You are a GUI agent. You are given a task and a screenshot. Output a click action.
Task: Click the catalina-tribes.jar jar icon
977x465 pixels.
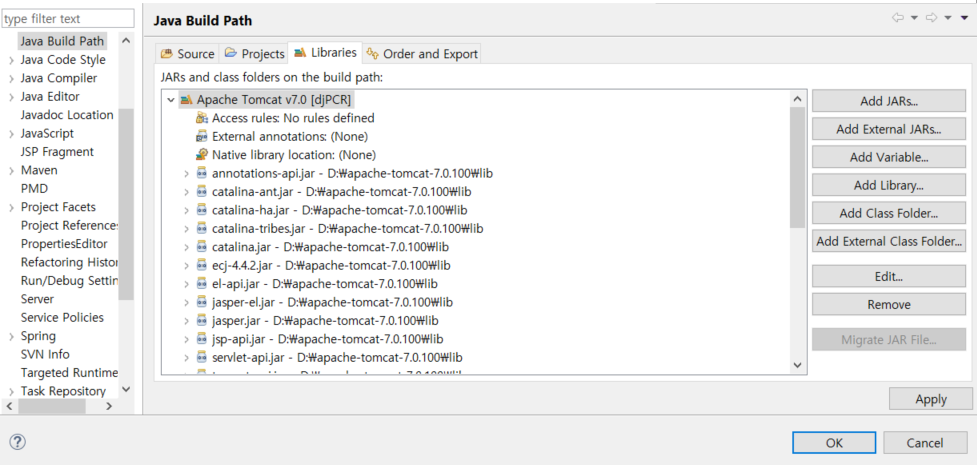[x=201, y=228]
